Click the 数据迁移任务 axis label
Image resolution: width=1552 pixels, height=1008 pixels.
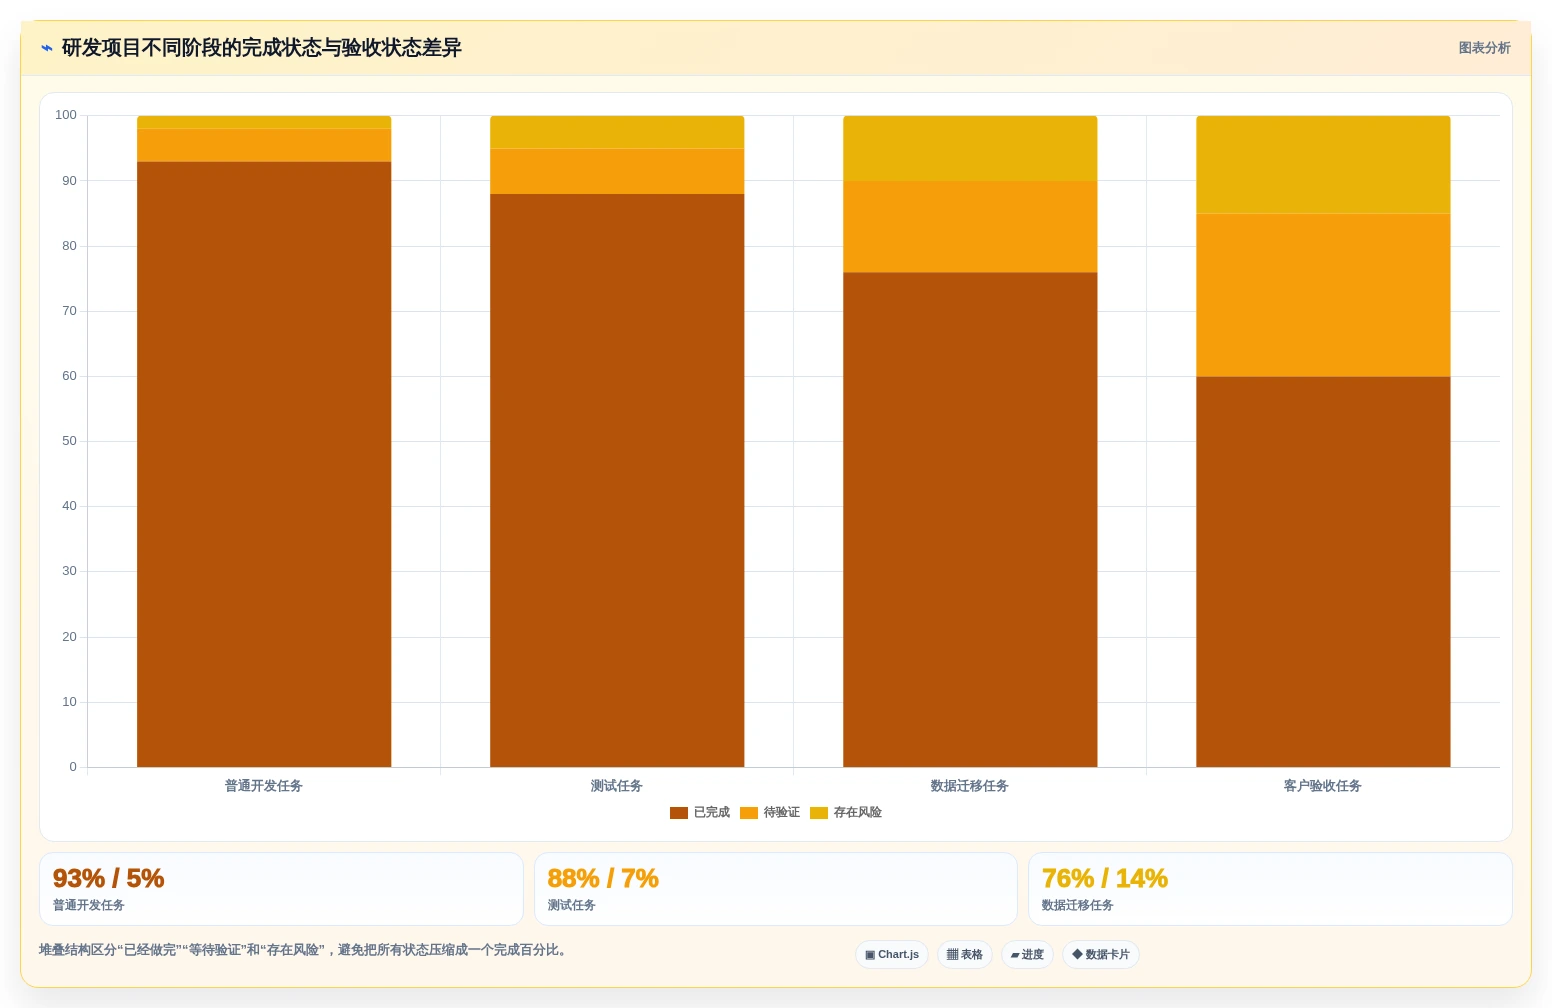coord(970,786)
